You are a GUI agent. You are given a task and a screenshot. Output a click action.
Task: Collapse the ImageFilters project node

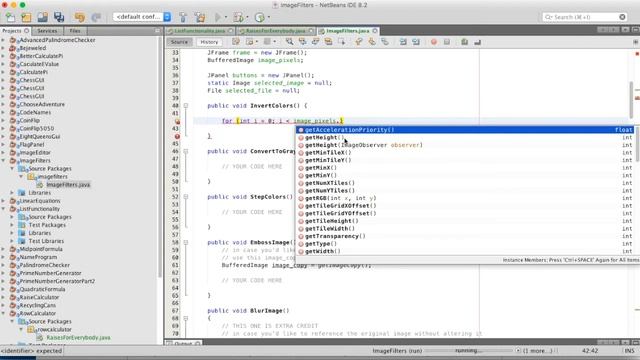click(4, 160)
